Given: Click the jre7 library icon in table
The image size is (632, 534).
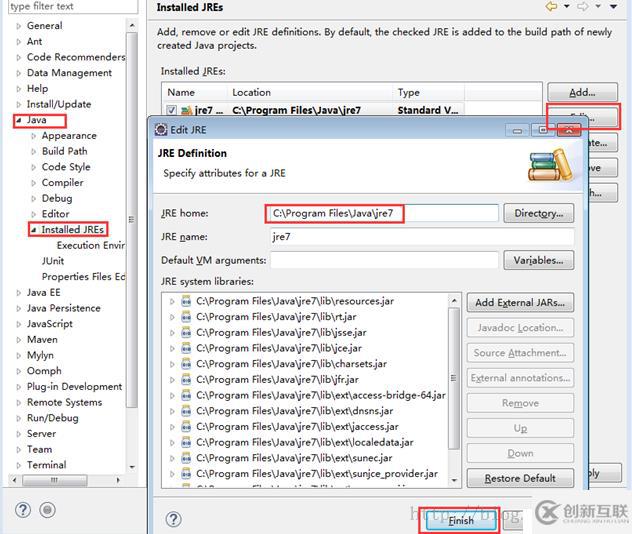Looking at the screenshot, I should [186, 110].
